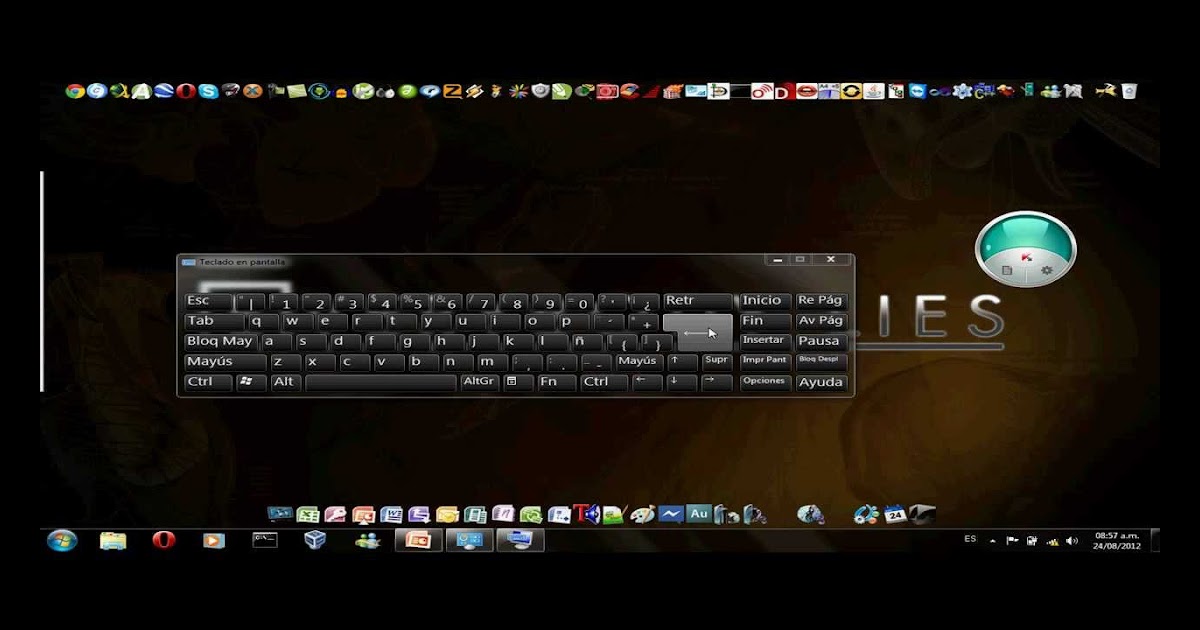Open the ES input language selector

tap(970, 539)
